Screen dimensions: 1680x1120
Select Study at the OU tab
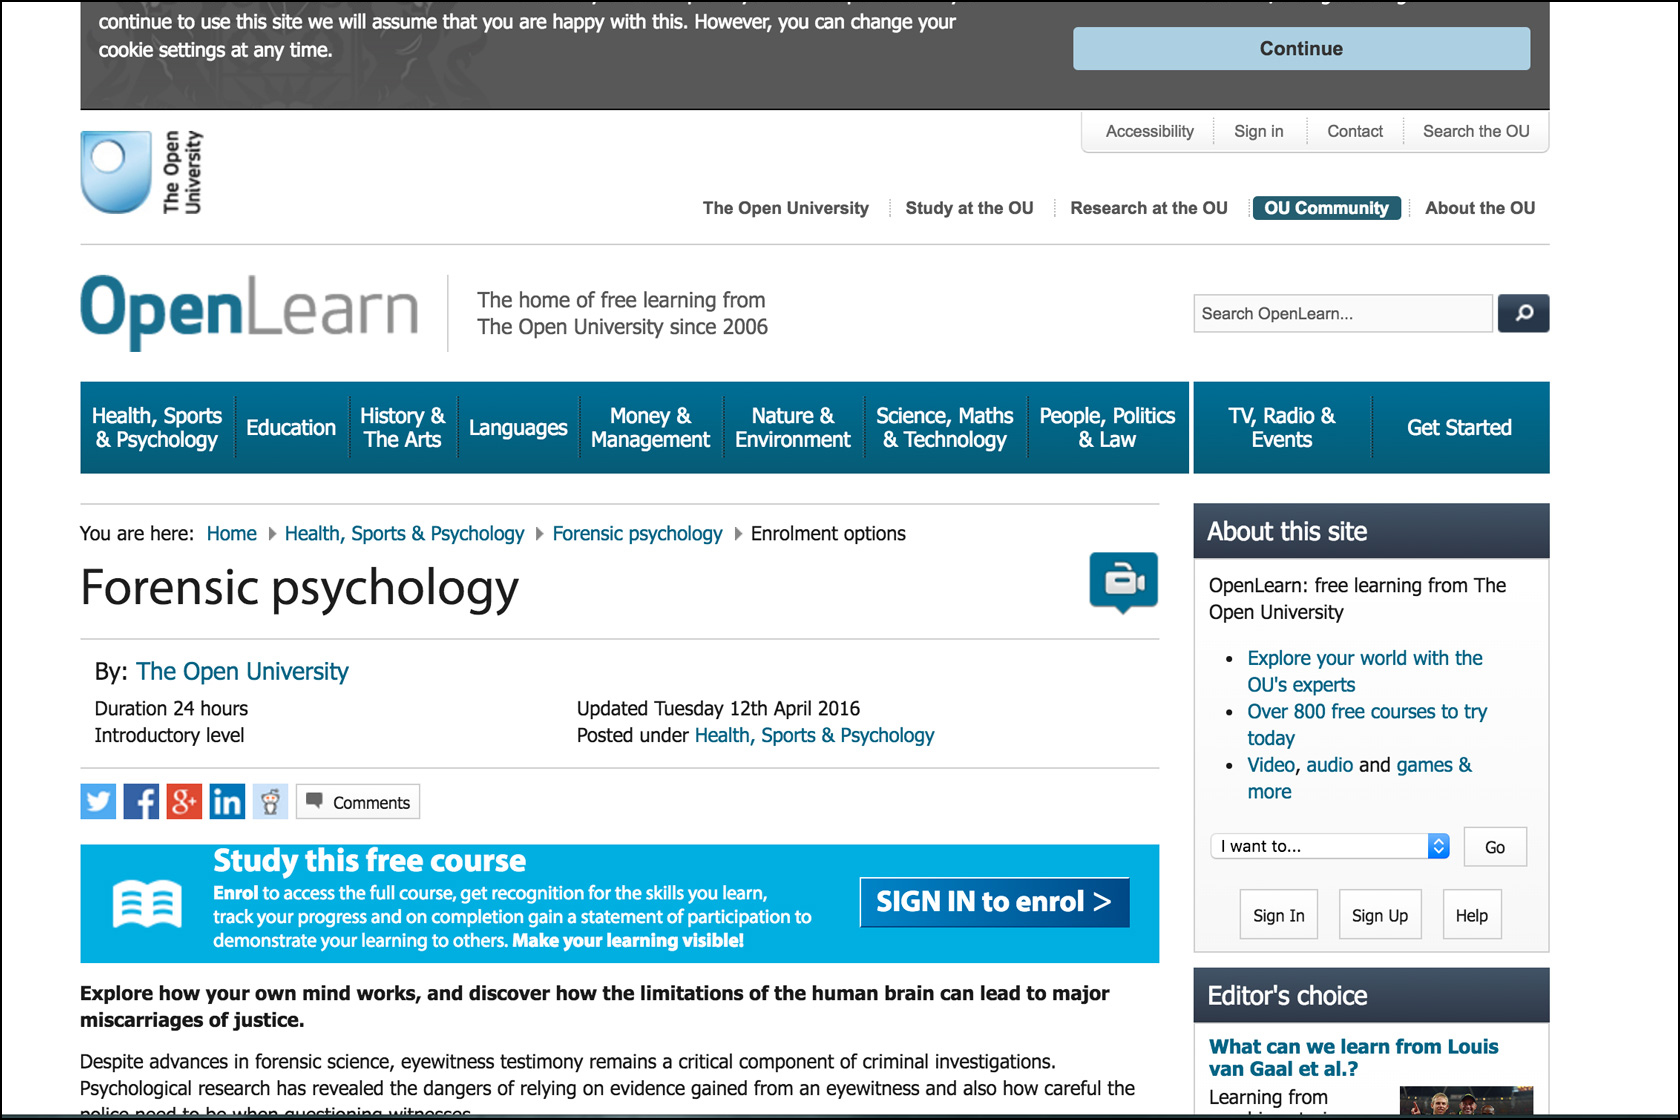(969, 208)
